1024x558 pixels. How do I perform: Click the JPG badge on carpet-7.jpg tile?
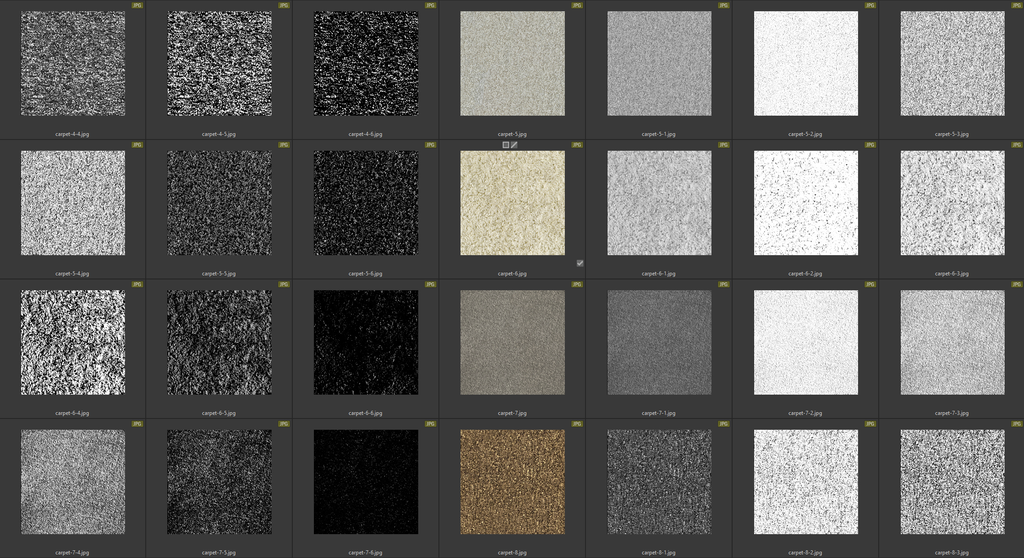(x=577, y=284)
